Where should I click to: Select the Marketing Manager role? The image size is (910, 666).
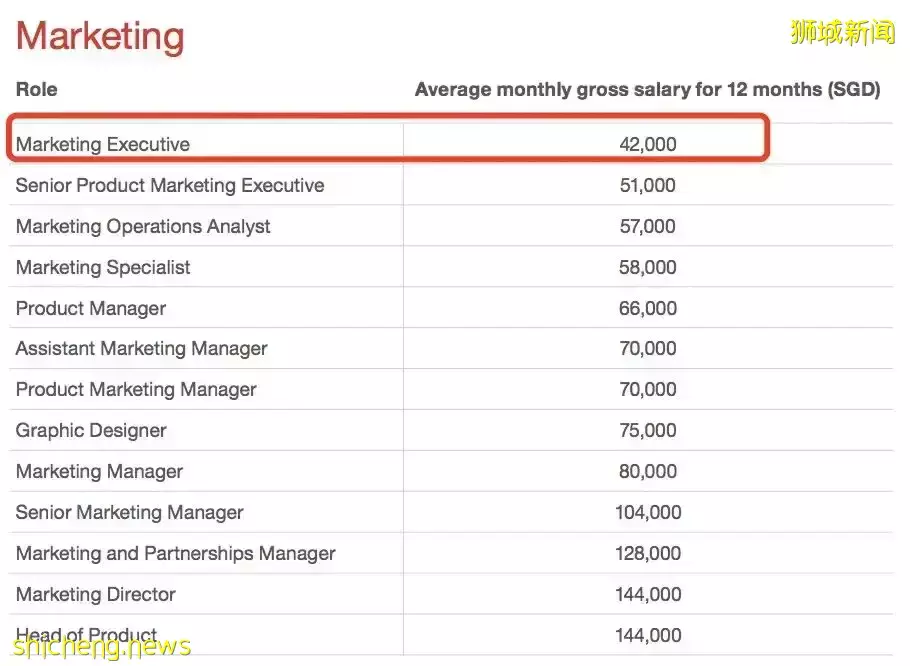[100, 472]
